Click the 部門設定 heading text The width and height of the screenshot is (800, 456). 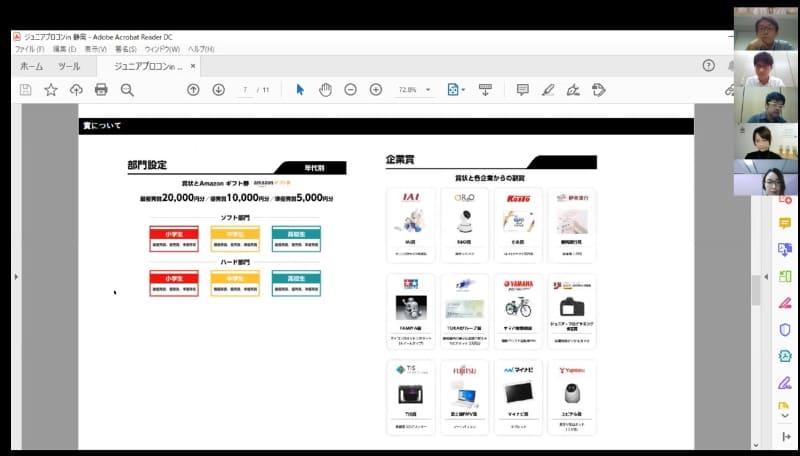point(147,165)
